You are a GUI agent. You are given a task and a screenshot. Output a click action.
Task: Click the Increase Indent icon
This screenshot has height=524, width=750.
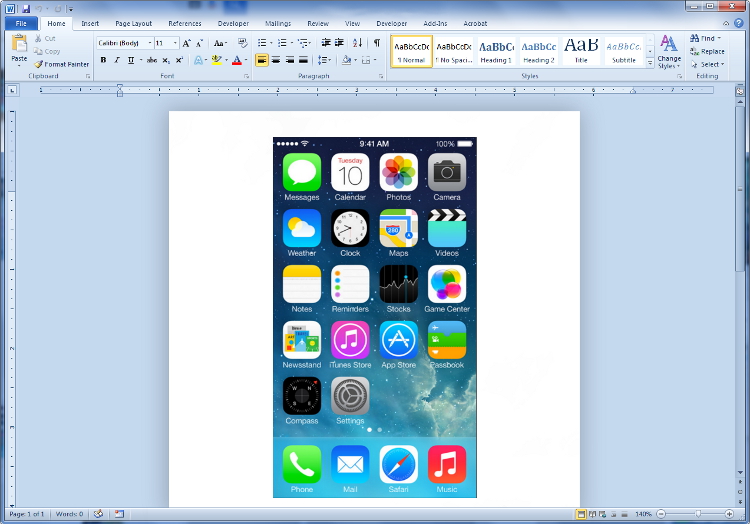[339, 43]
